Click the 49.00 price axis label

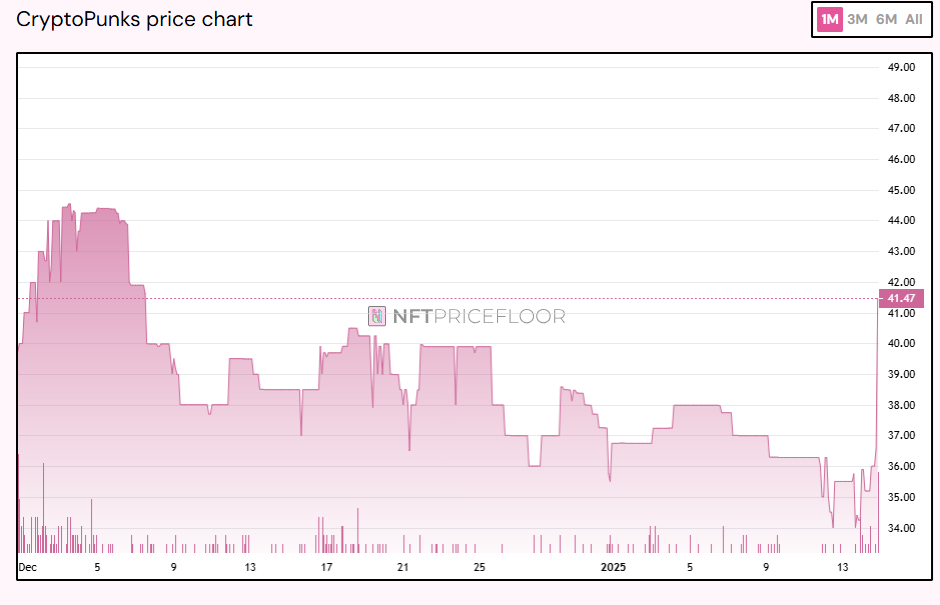(x=901, y=67)
